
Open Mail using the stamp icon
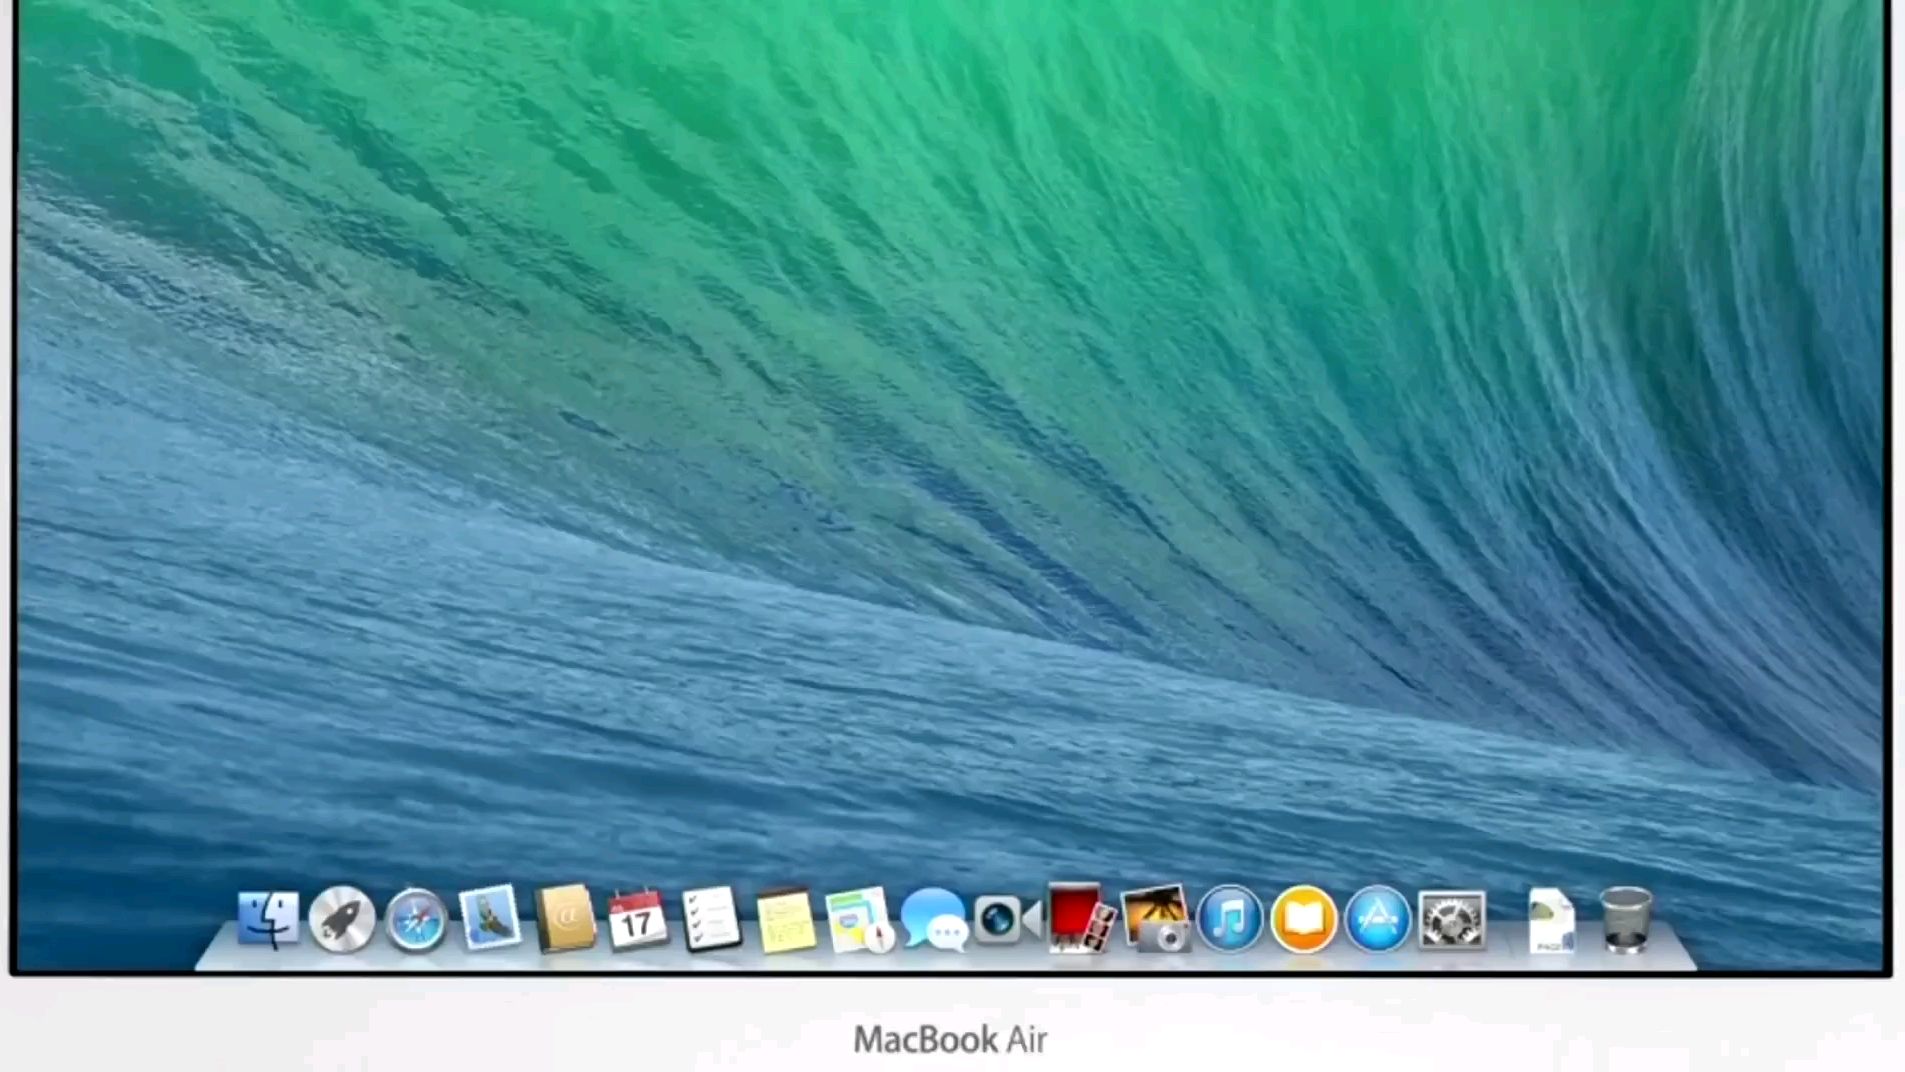(490, 918)
